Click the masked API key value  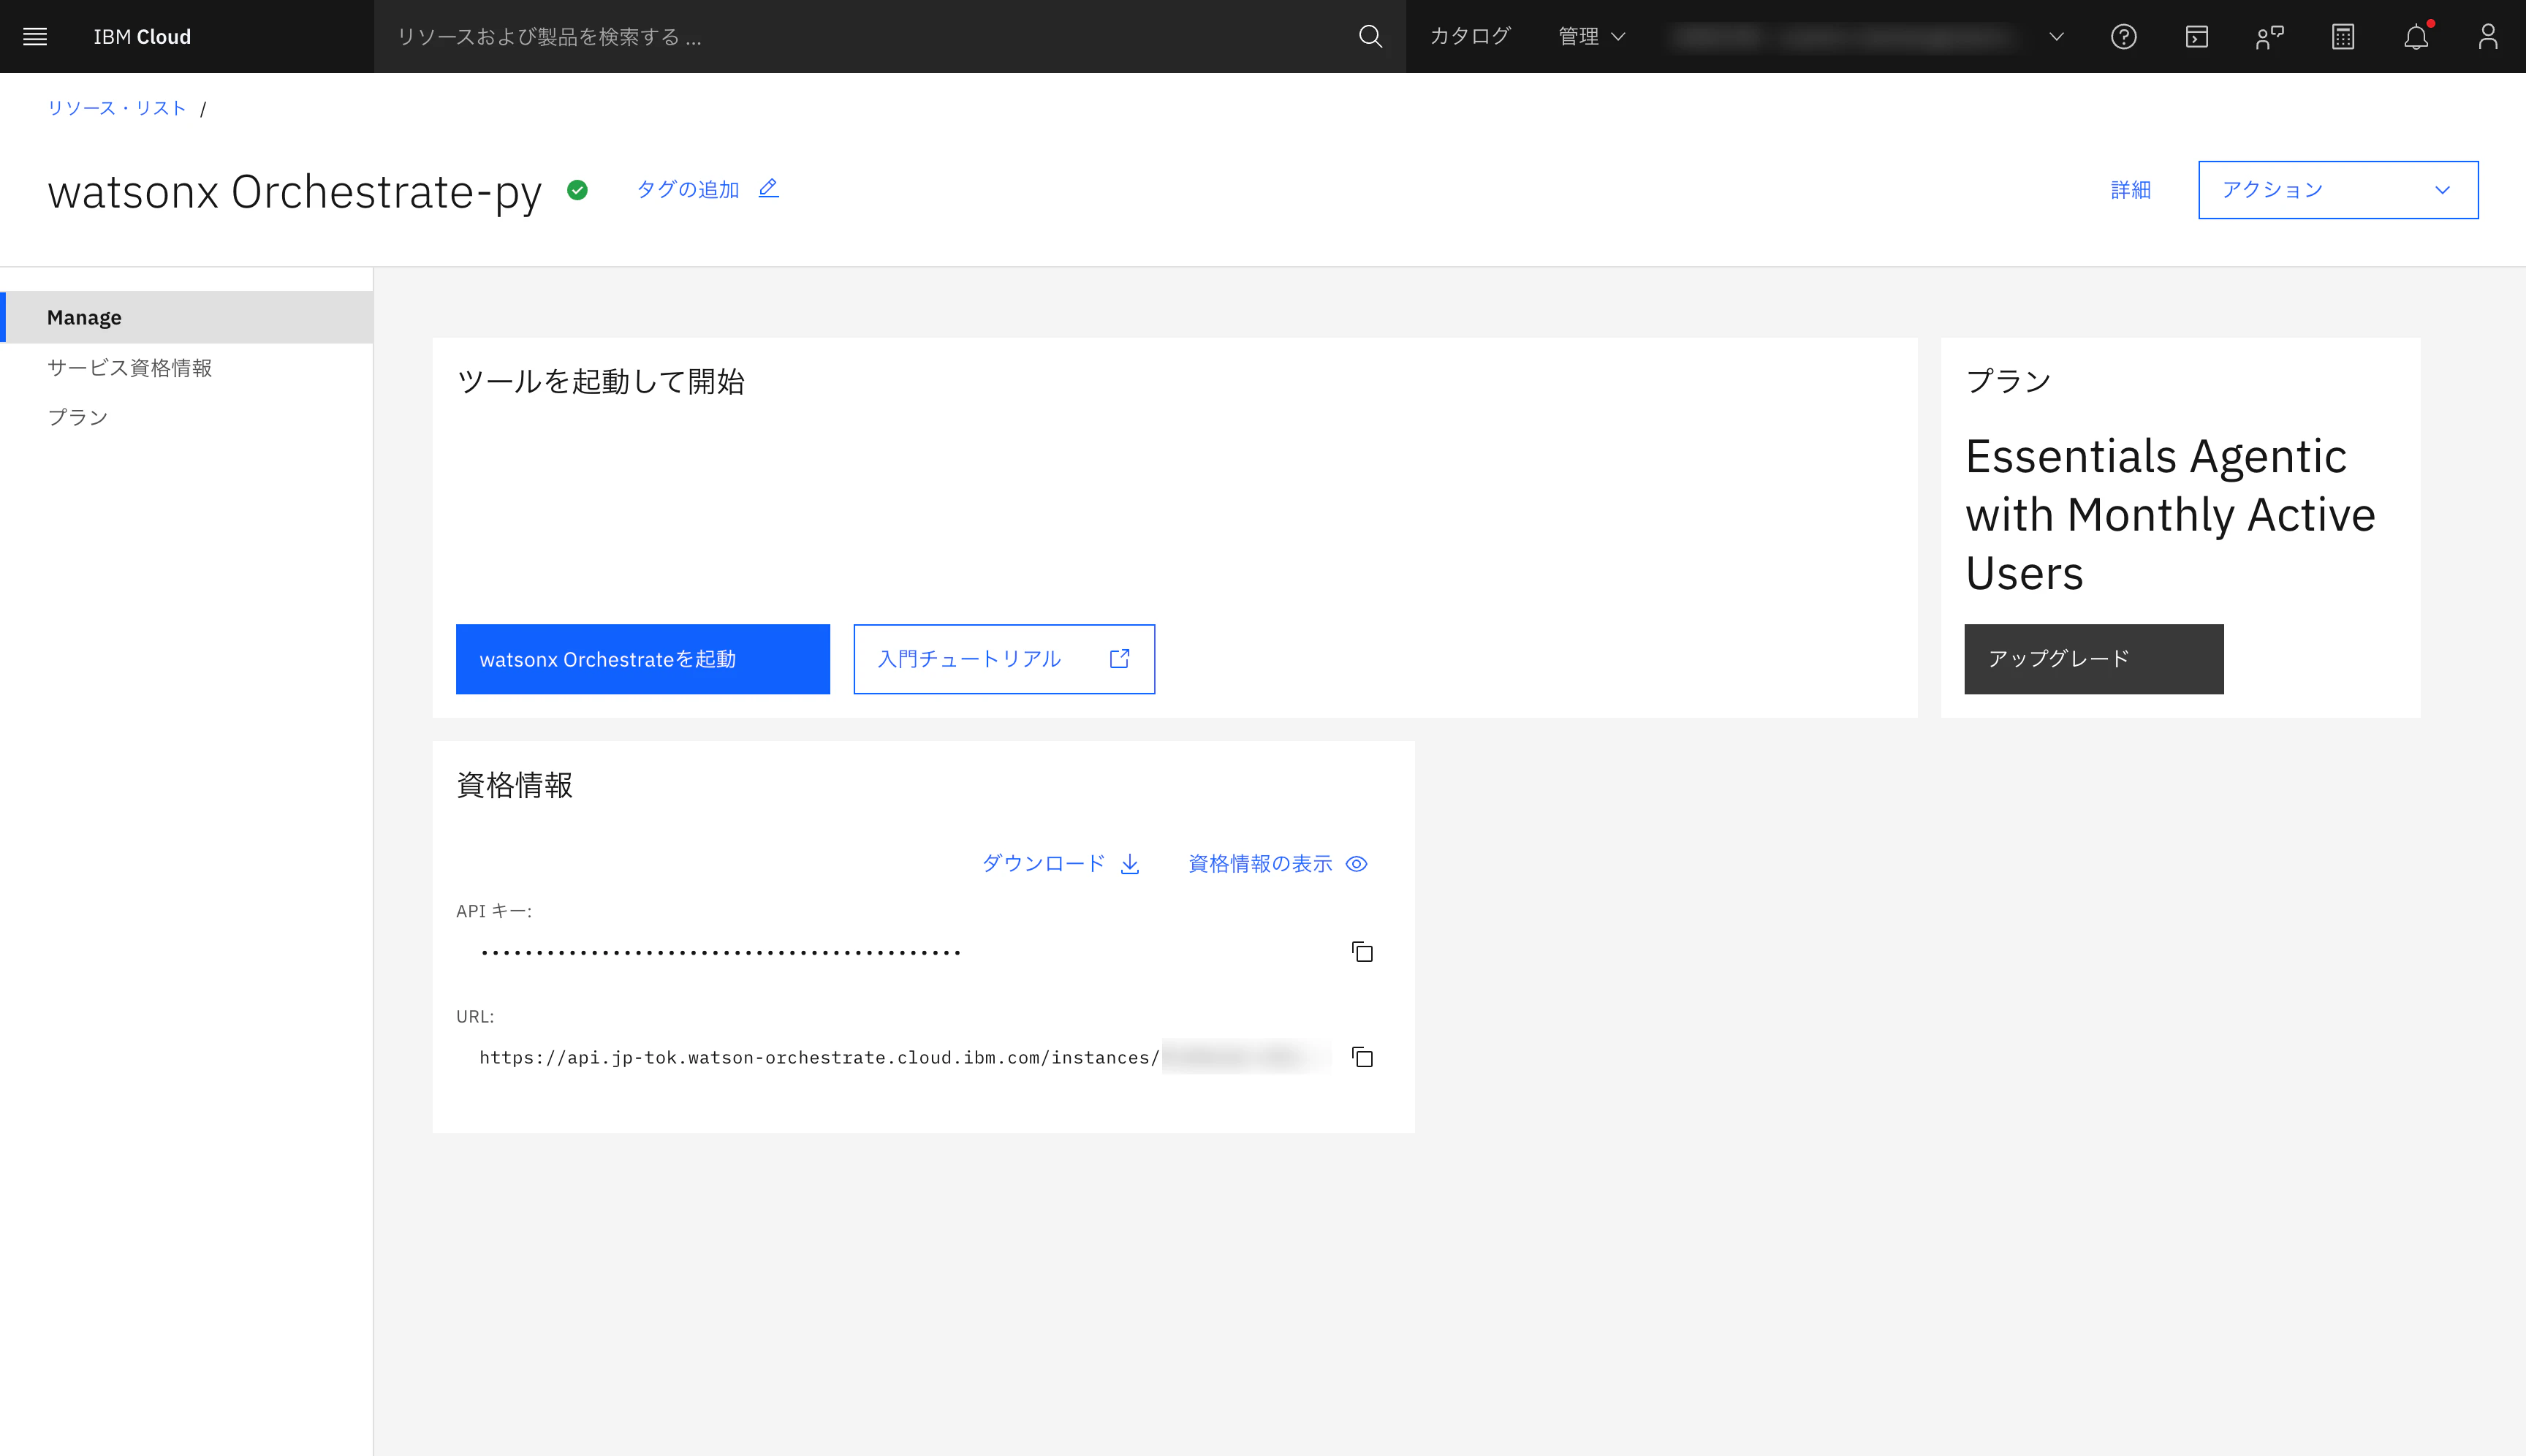[x=720, y=953]
